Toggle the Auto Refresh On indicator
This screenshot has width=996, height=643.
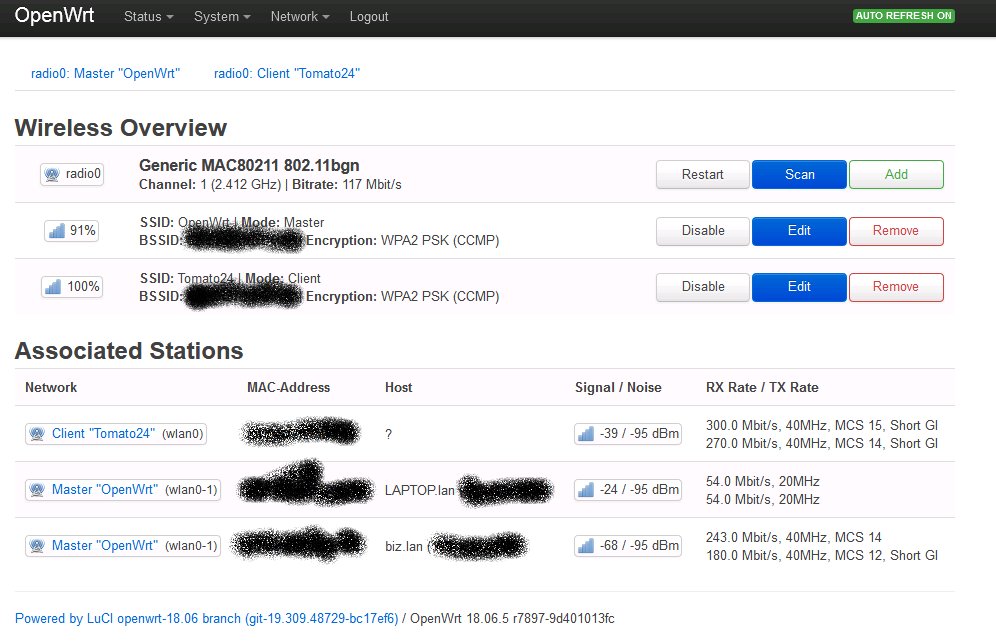pyautogui.click(x=903, y=16)
